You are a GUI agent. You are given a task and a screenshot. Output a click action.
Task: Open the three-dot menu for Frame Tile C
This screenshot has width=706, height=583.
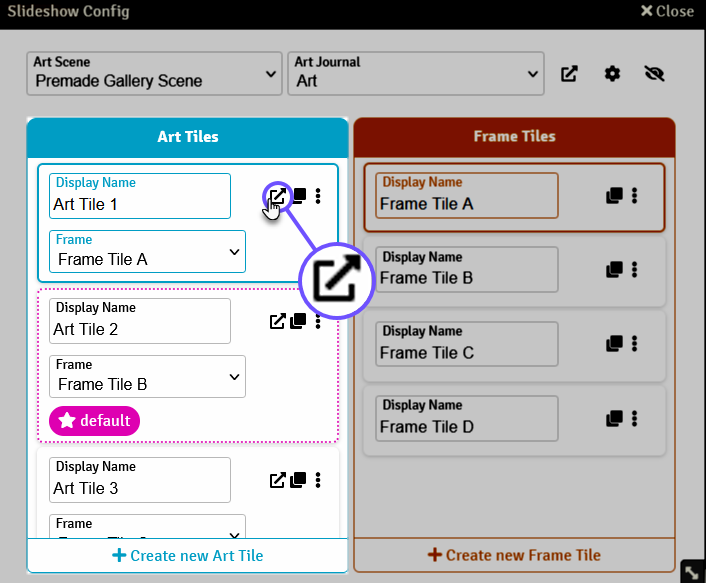[634, 344]
